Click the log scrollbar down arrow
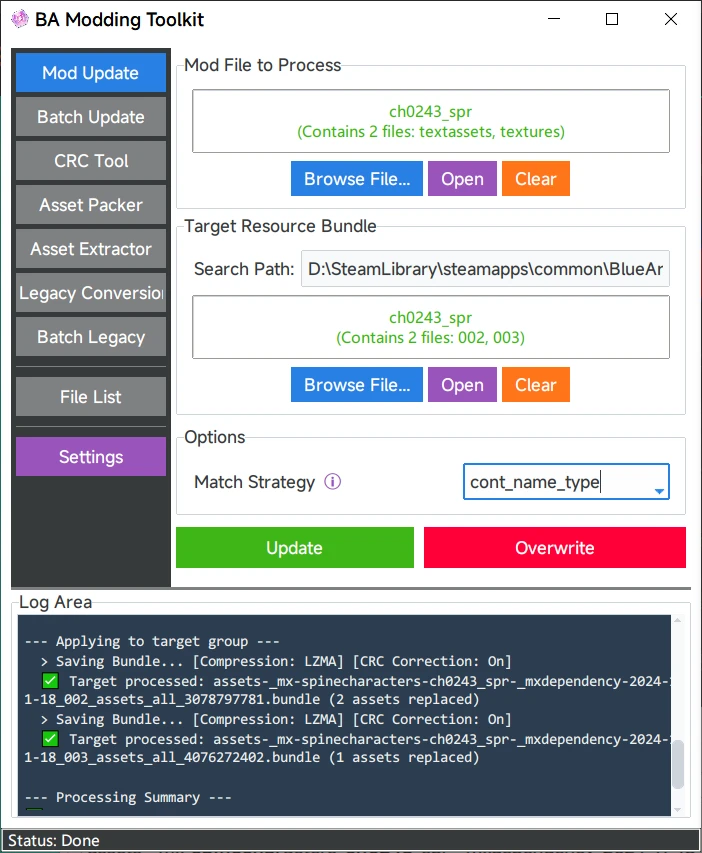702x853 pixels. tap(678, 809)
